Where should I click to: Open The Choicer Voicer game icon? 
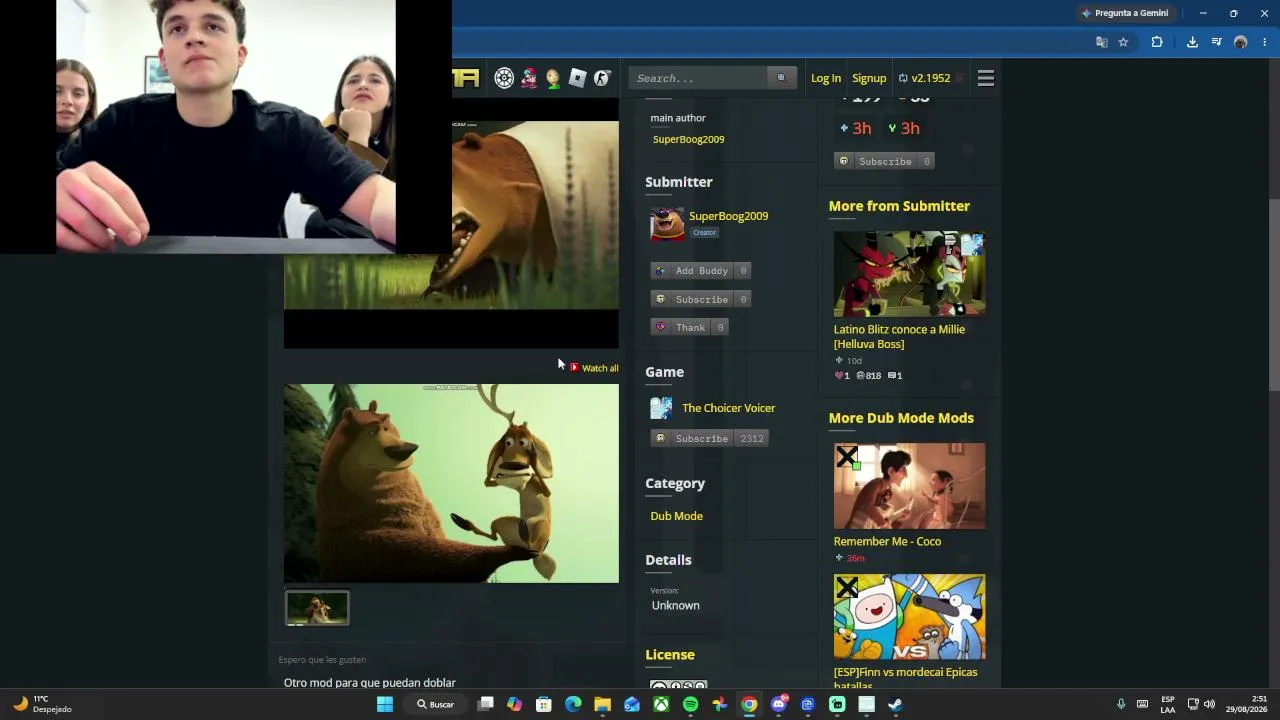(661, 408)
